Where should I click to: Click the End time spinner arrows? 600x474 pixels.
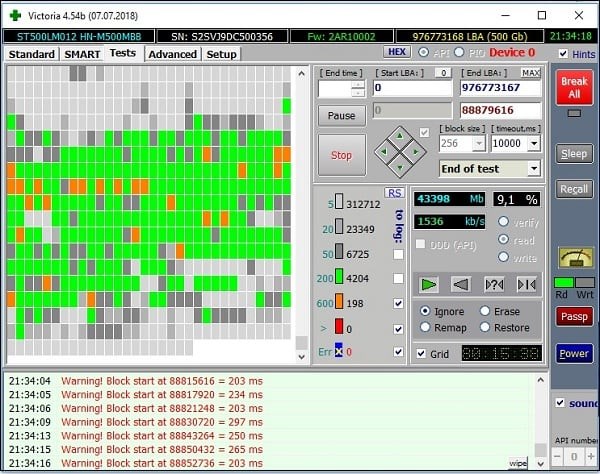click(358, 89)
